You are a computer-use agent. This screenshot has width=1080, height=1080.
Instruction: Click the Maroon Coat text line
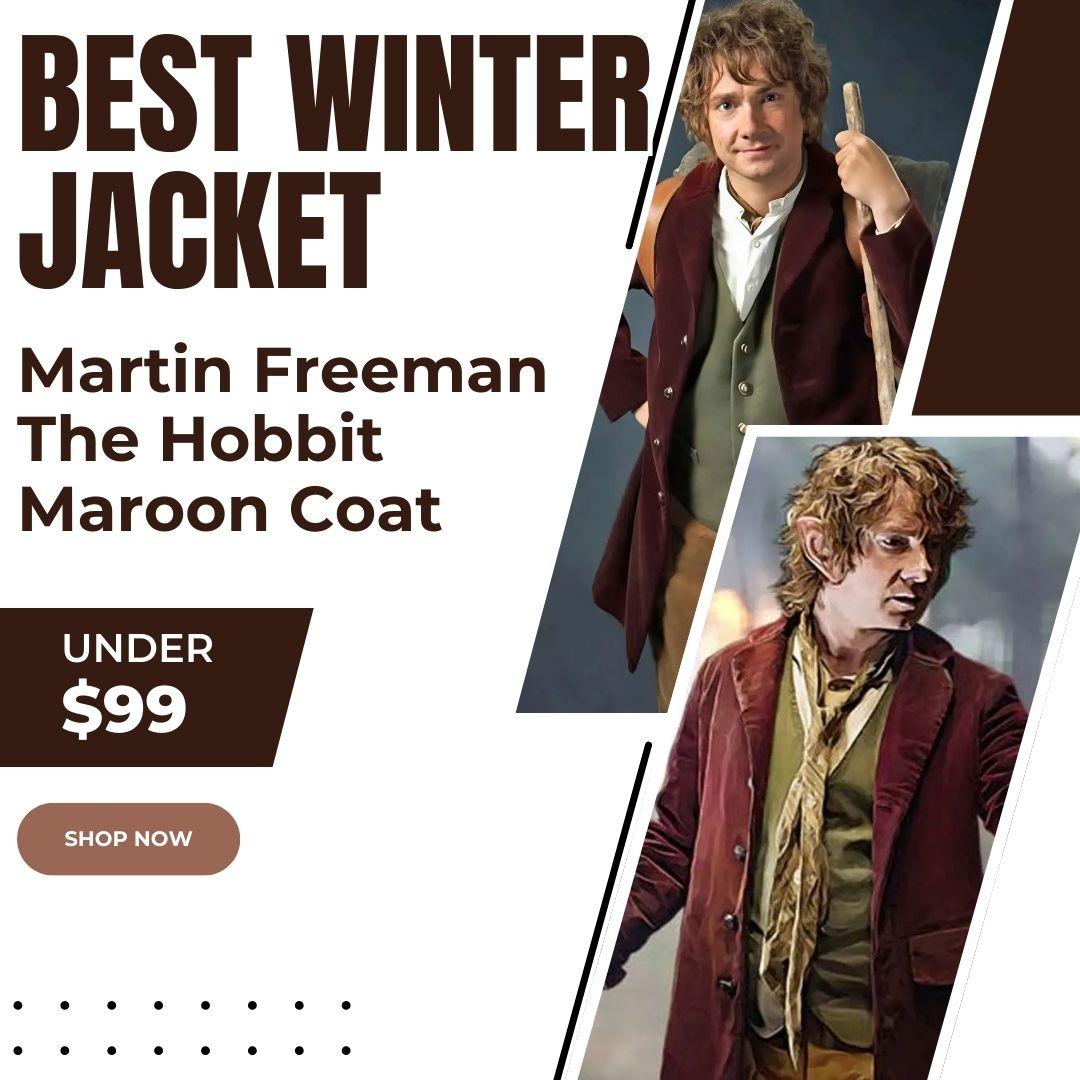(x=231, y=509)
